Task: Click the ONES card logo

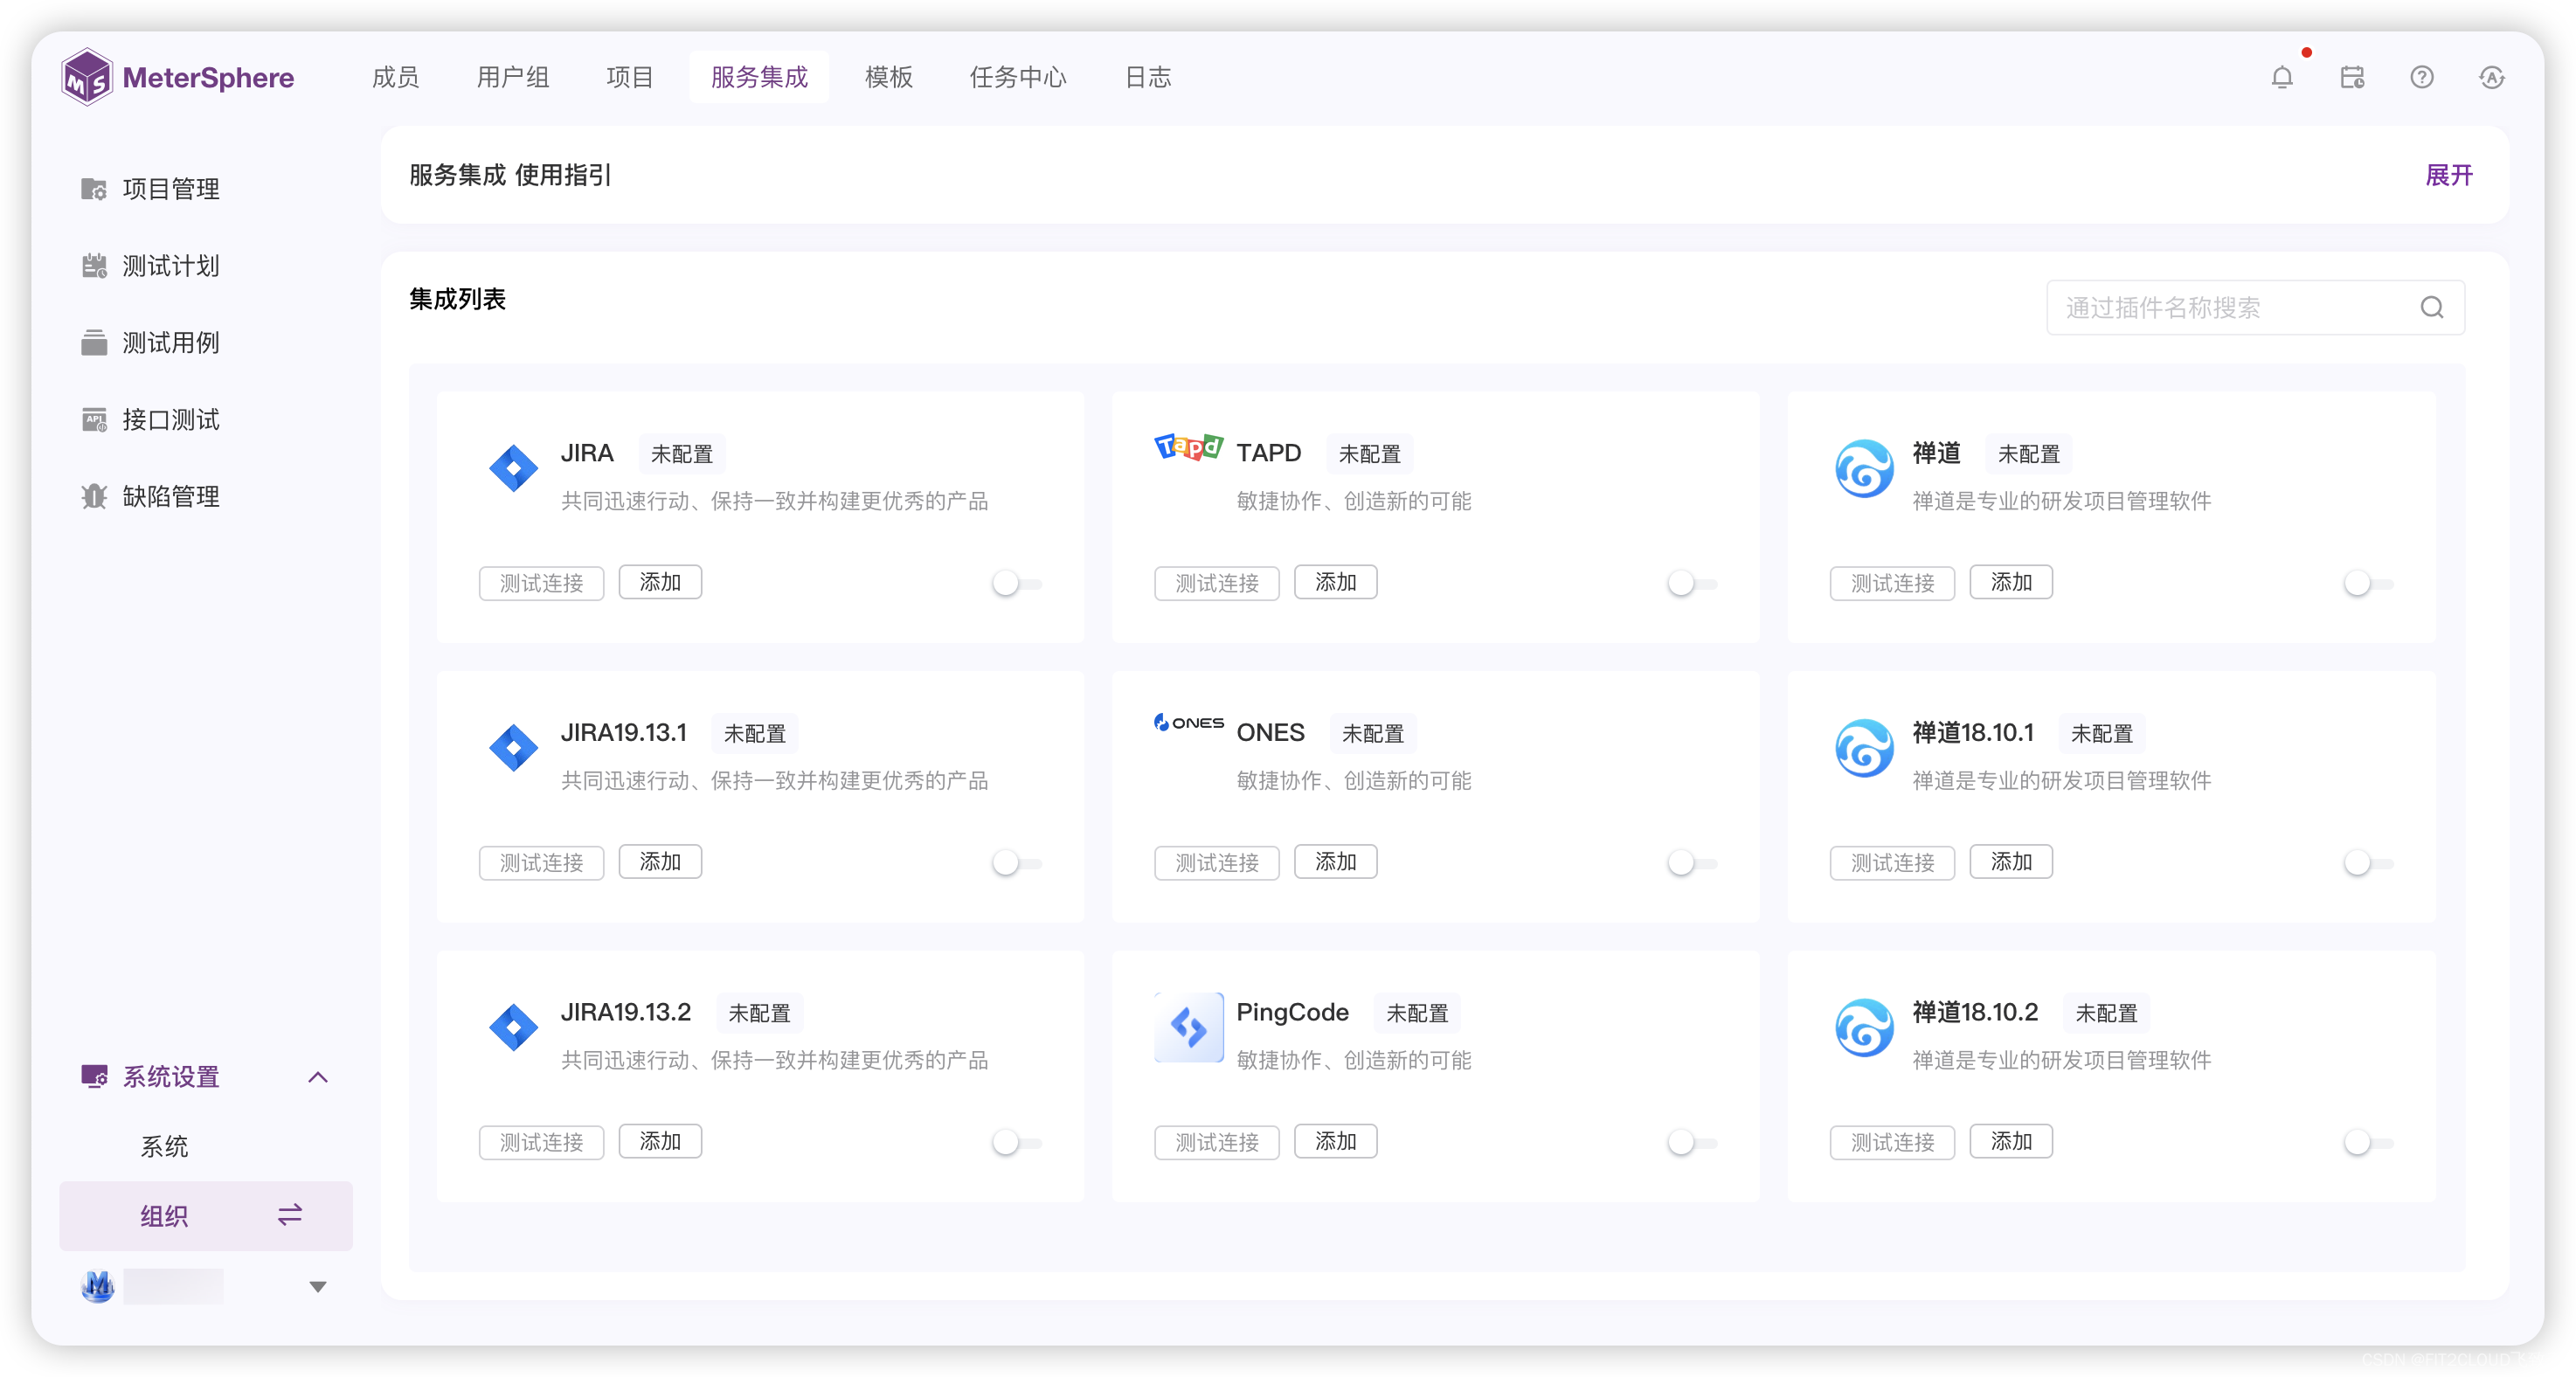Action: 1188,722
